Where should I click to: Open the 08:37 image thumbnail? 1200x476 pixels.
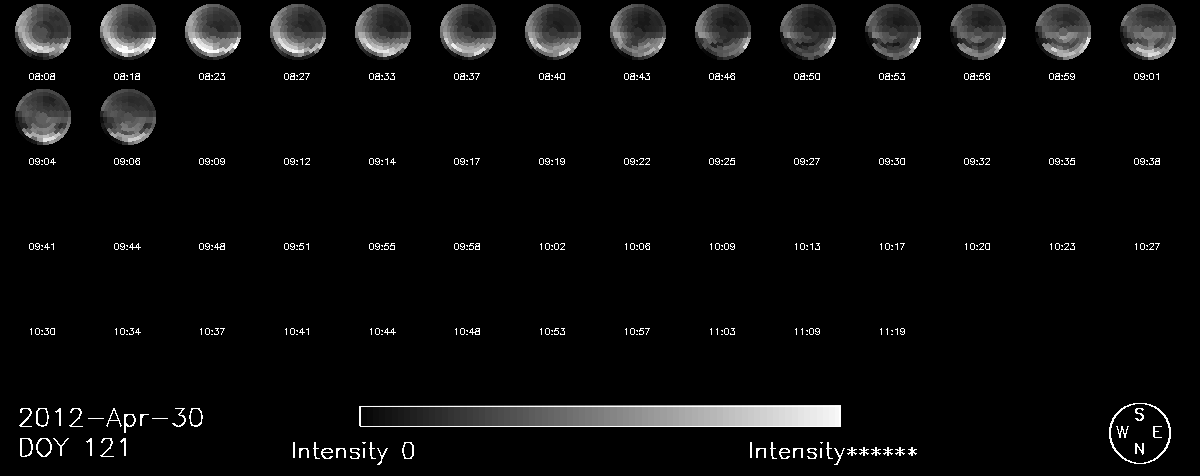(468, 32)
